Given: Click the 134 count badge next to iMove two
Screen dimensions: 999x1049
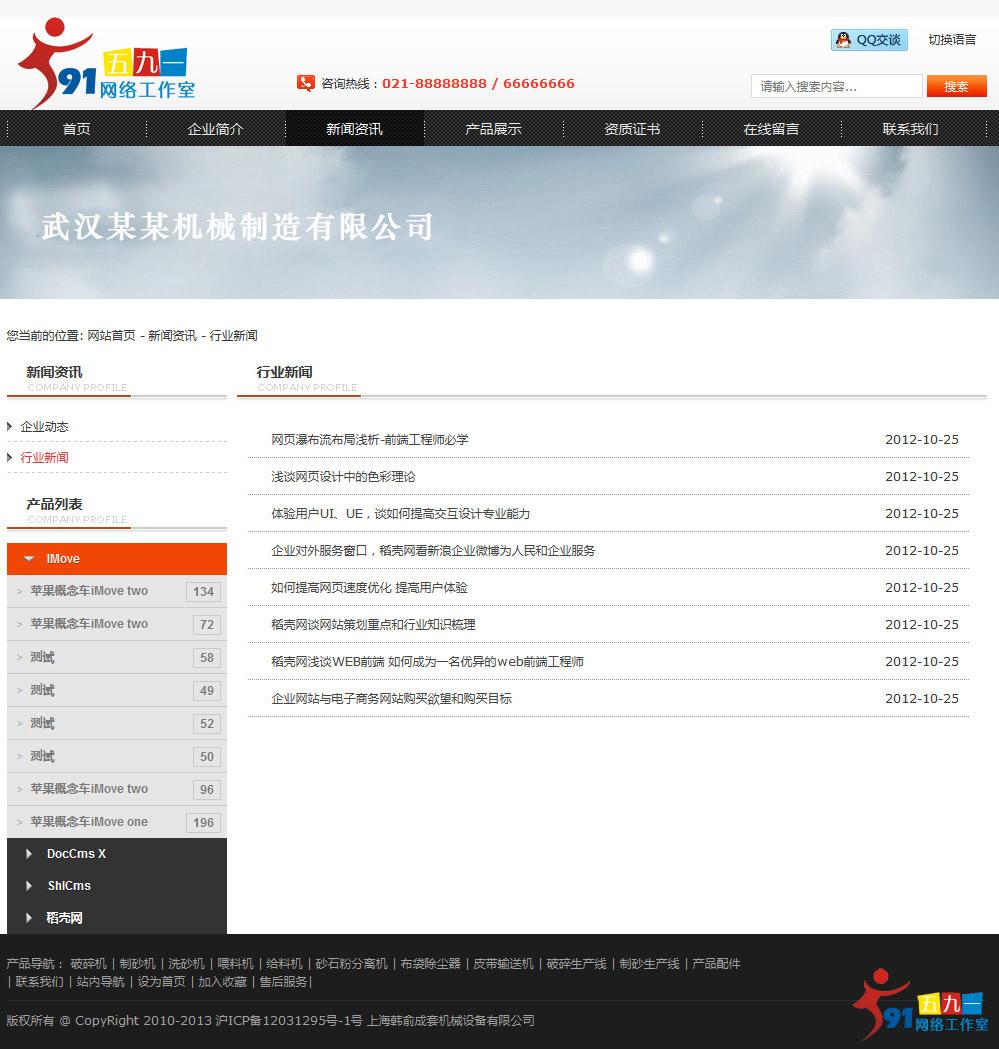Looking at the screenshot, I should tap(203, 591).
